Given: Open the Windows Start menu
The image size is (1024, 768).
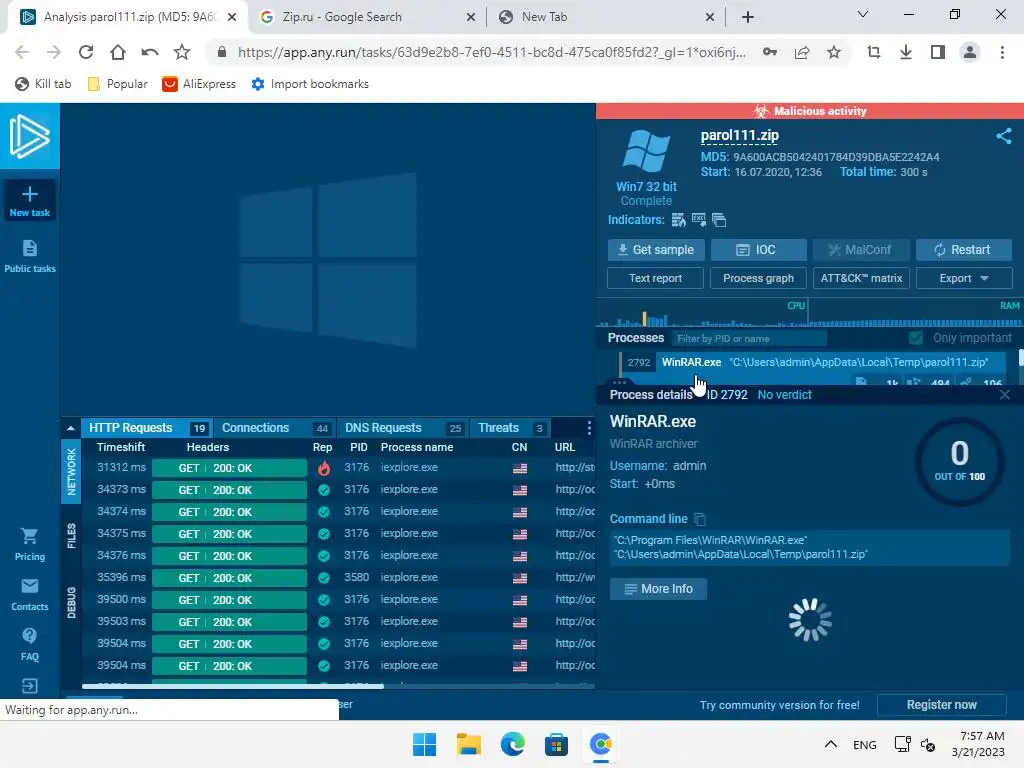Looking at the screenshot, I should tap(424, 744).
